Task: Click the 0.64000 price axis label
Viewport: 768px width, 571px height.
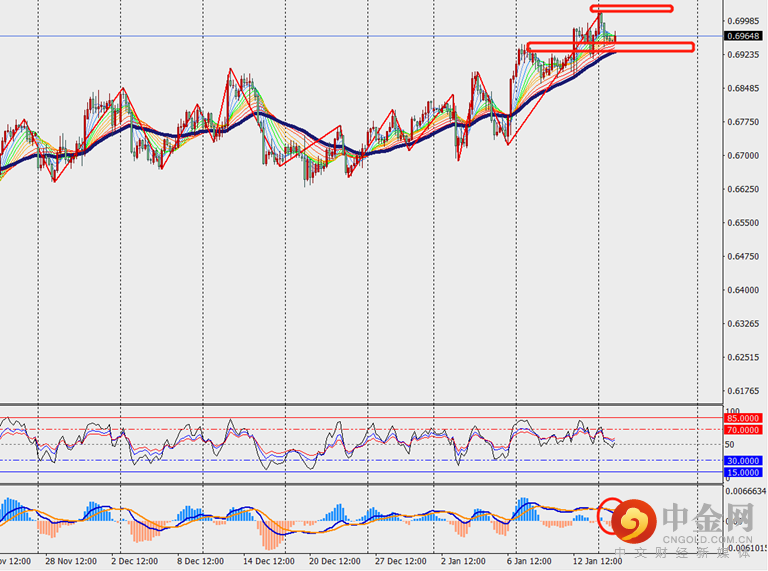Action: (x=741, y=291)
